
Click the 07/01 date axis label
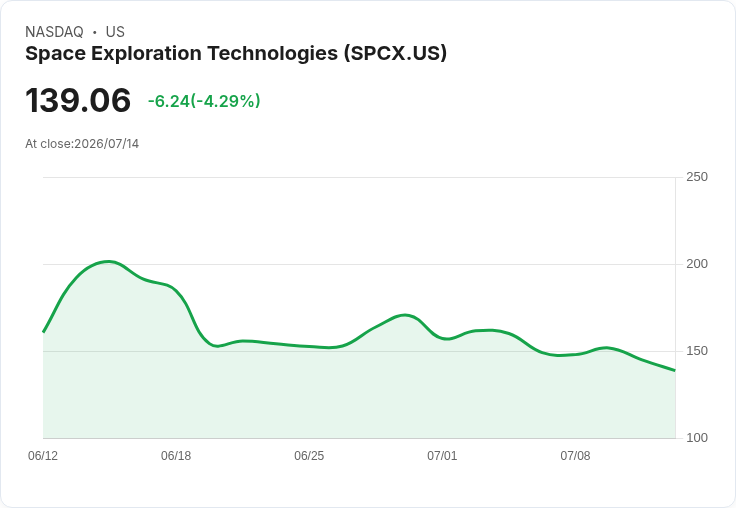click(442, 456)
